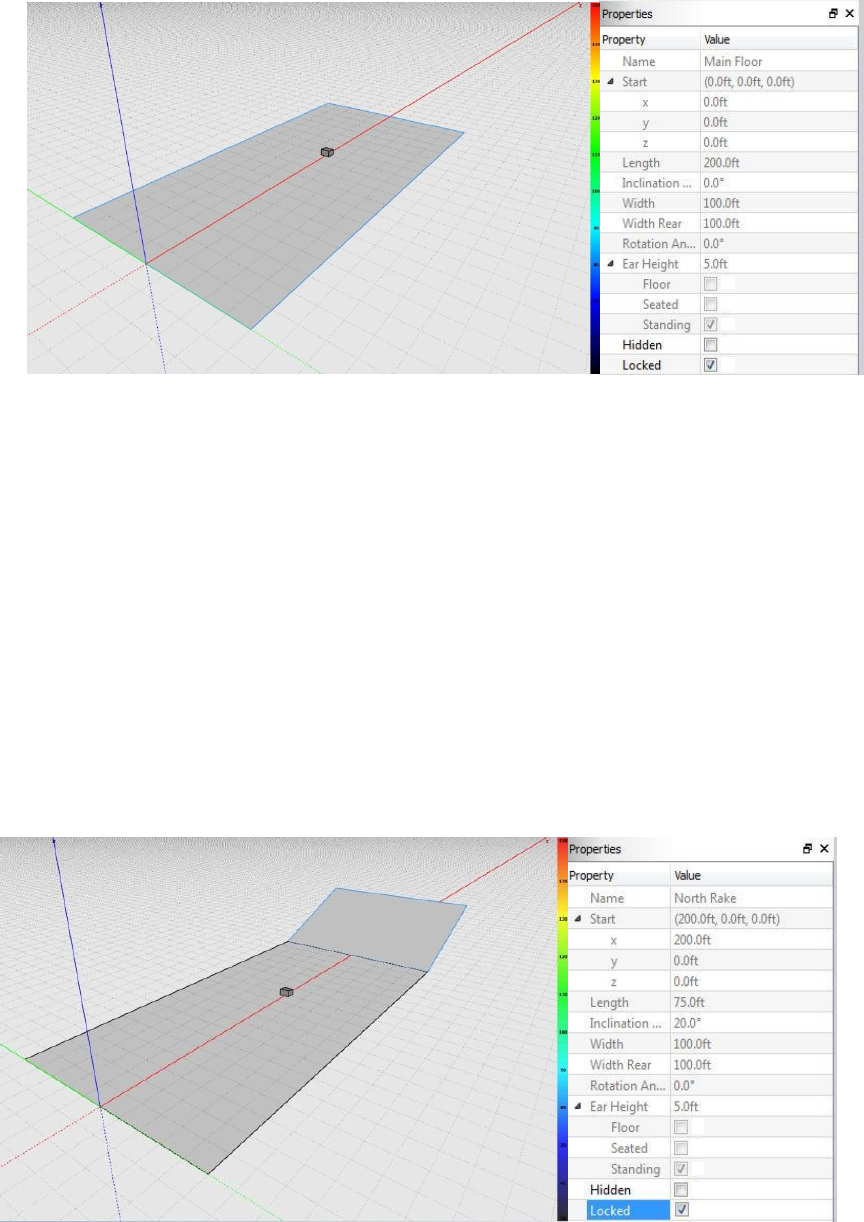Select 'Inclination ...' label in North Rake panel
This screenshot has width=864, height=1222.
tap(625, 1023)
